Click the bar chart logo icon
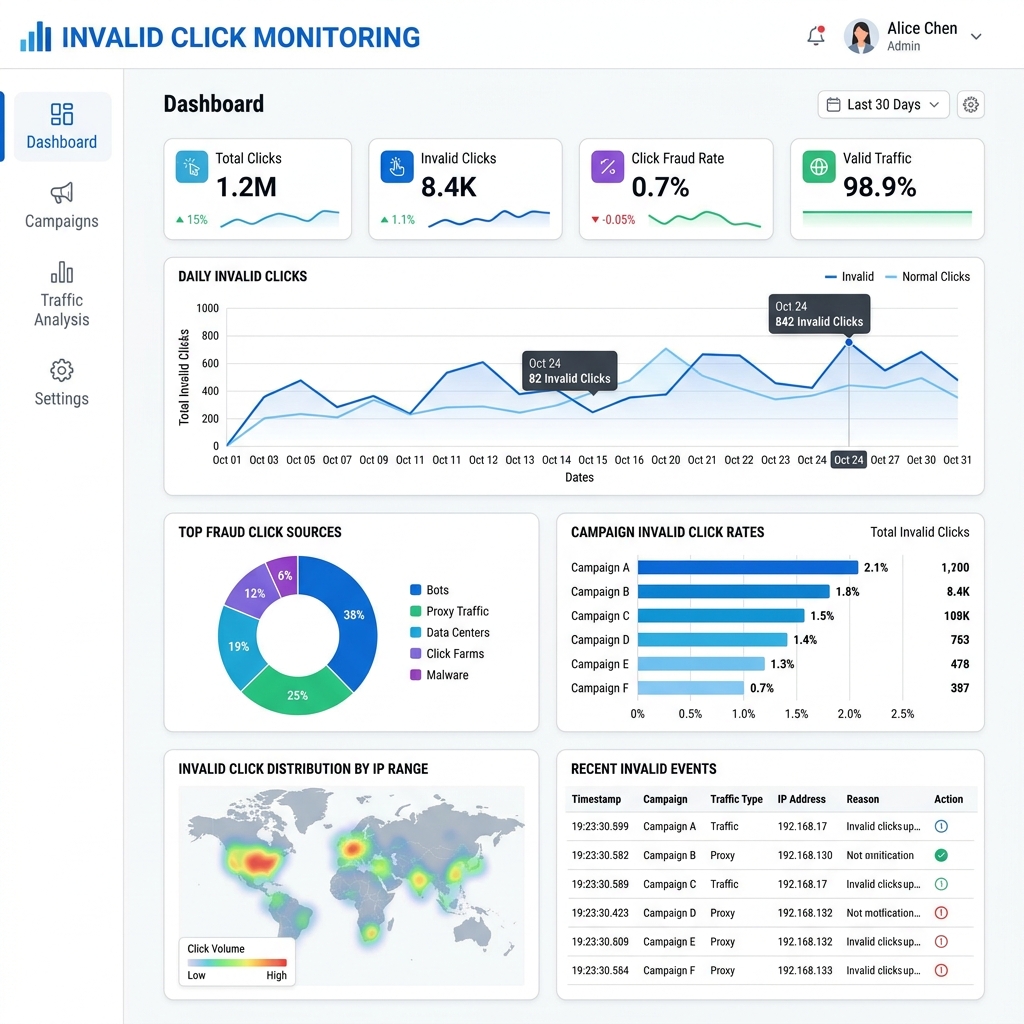This screenshot has height=1024, width=1024. [35, 37]
